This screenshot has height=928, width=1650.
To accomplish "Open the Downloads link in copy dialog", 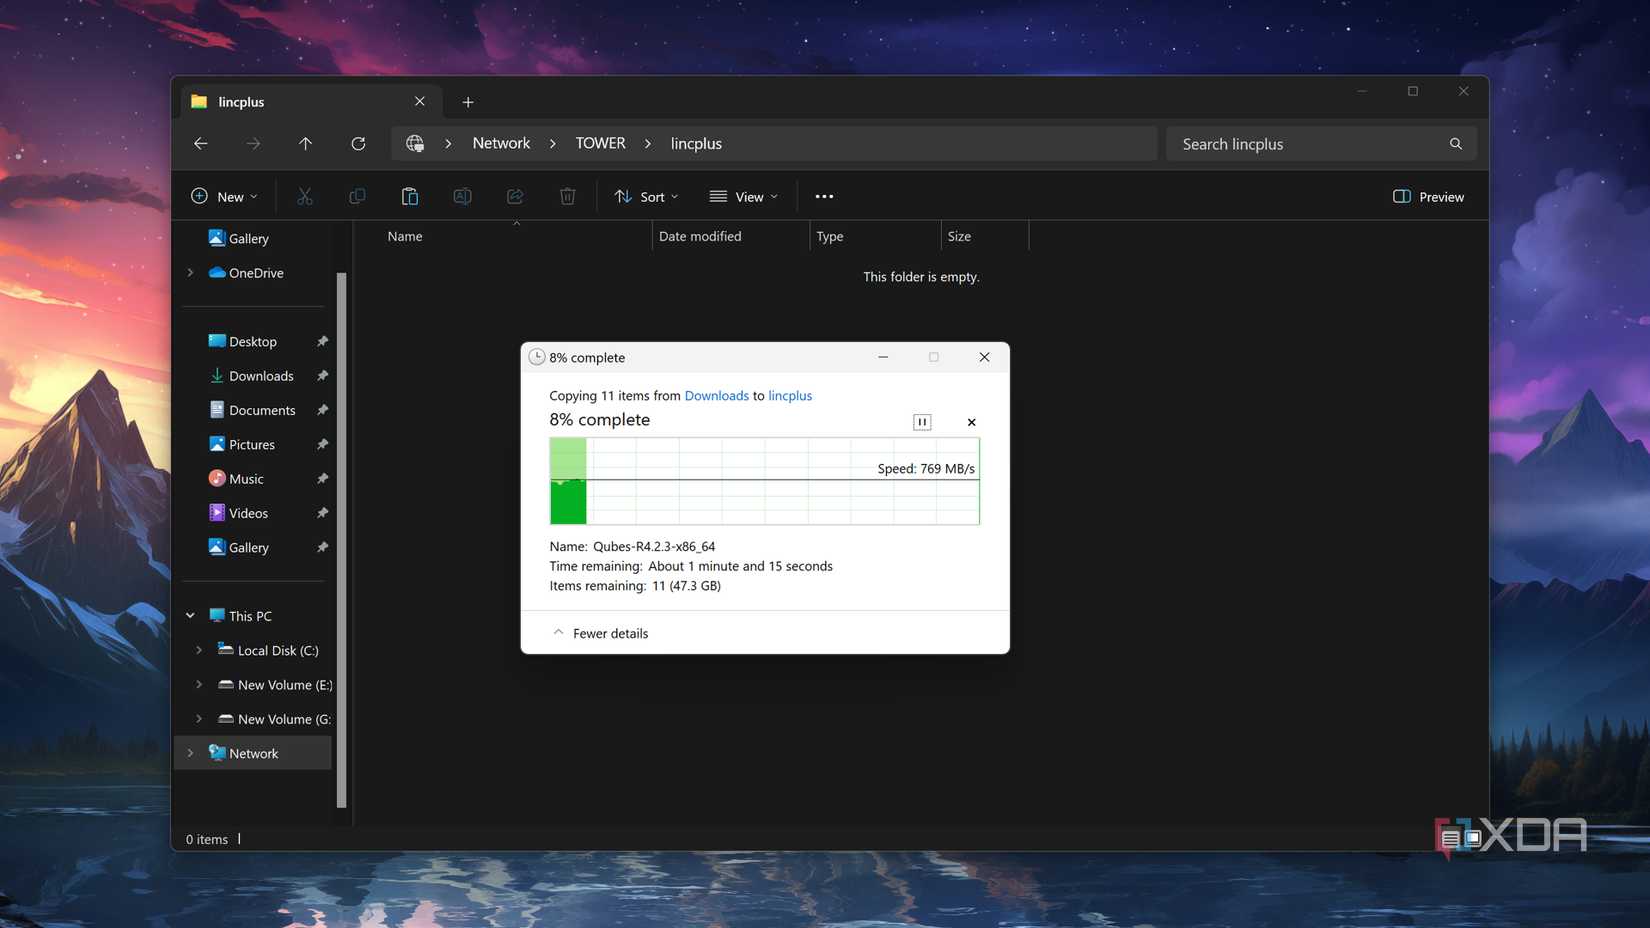I will pos(717,396).
